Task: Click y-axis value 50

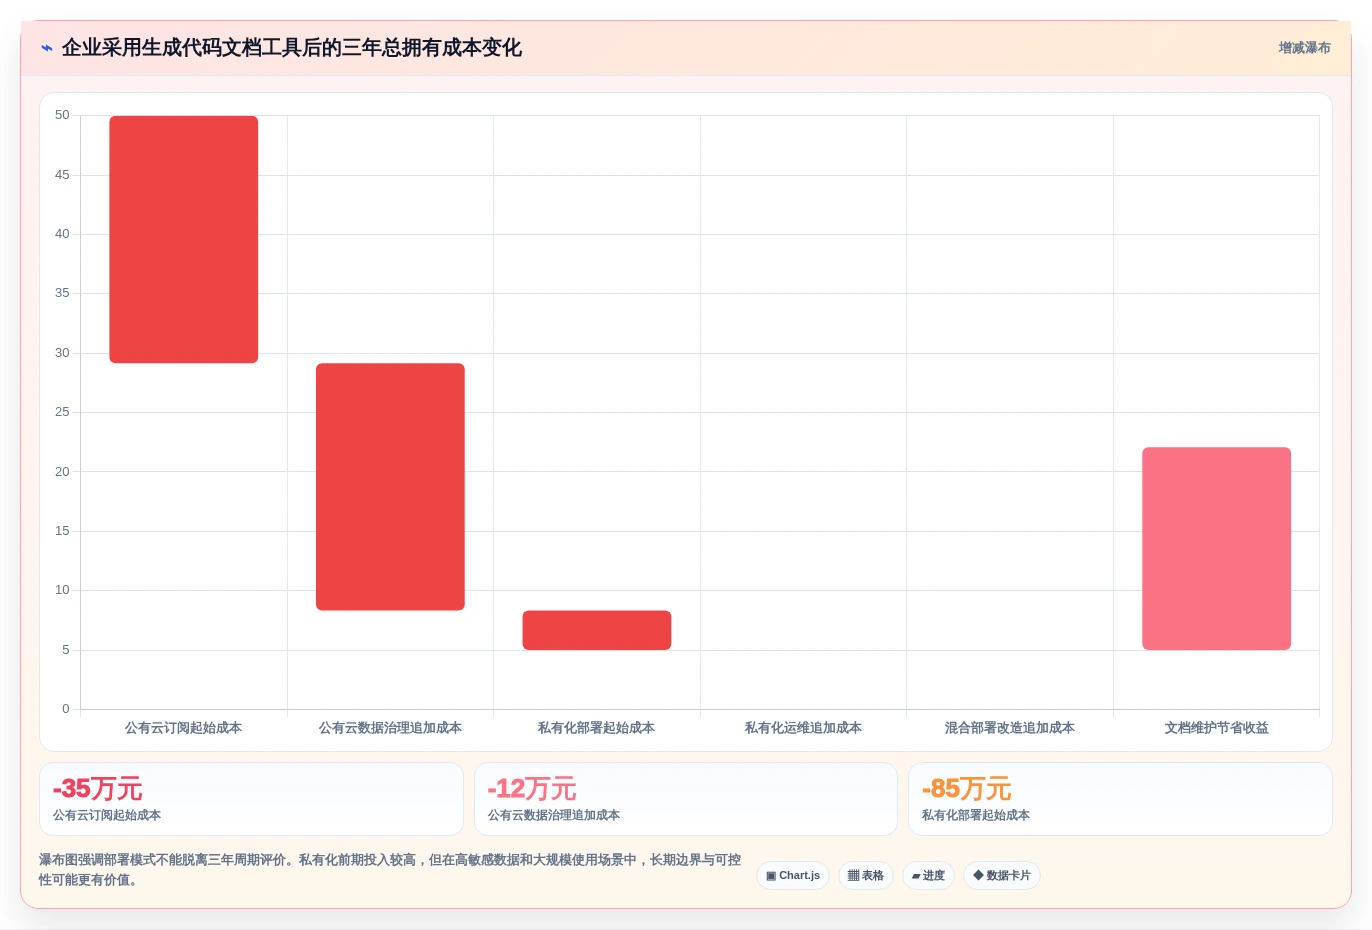Action: tap(62, 115)
